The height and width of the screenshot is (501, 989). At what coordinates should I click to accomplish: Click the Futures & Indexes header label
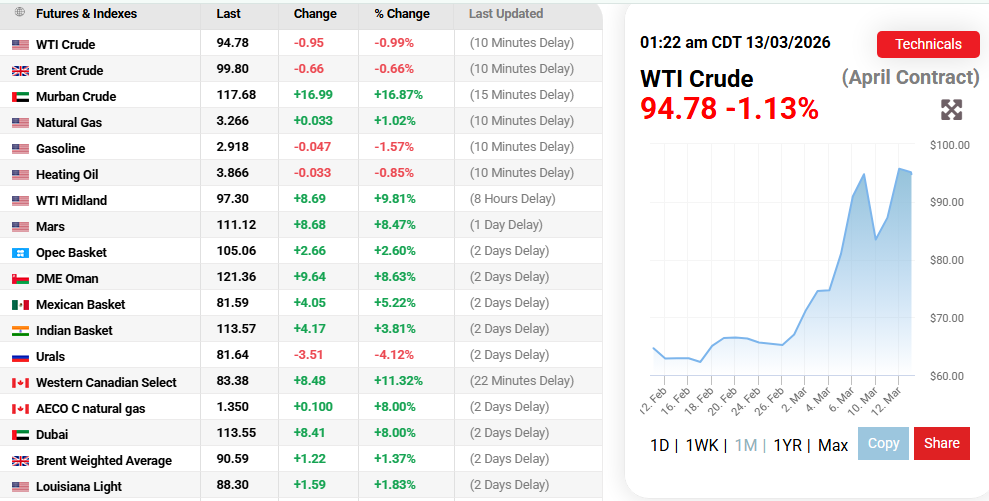click(86, 13)
